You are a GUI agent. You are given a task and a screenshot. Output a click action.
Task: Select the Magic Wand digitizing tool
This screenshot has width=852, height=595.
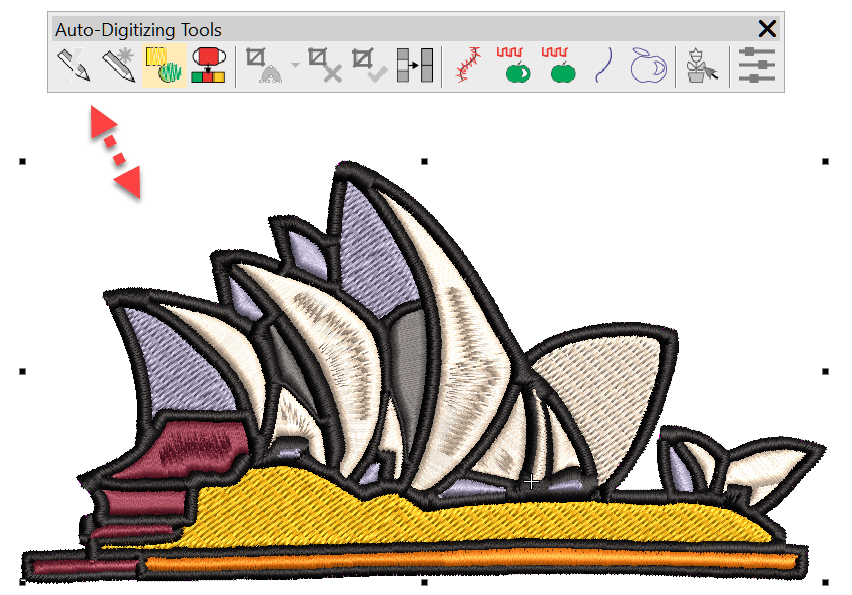pyautogui.click(x=258, y=64)
